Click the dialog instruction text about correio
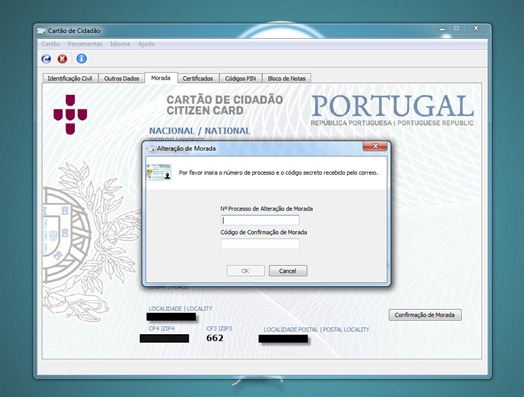Viewport: 524px width, 397px height. click(278, 173)
